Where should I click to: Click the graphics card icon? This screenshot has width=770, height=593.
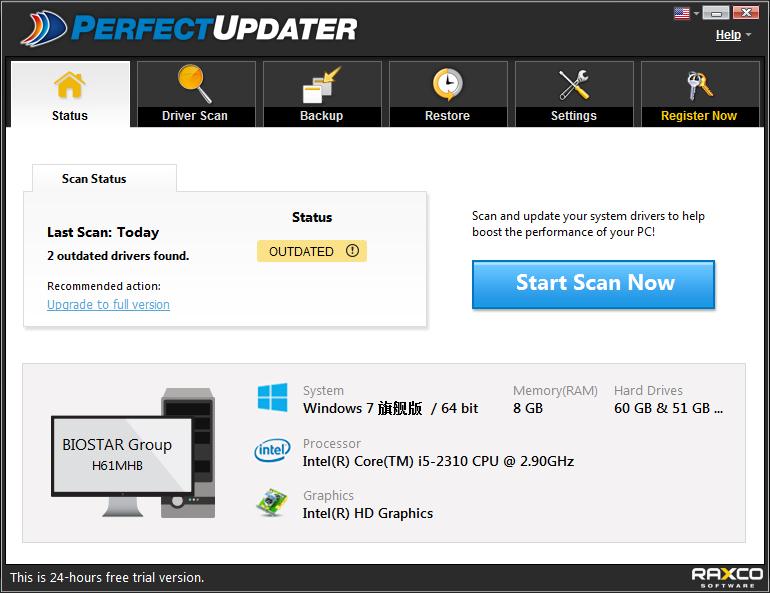(x=272, y=503)
